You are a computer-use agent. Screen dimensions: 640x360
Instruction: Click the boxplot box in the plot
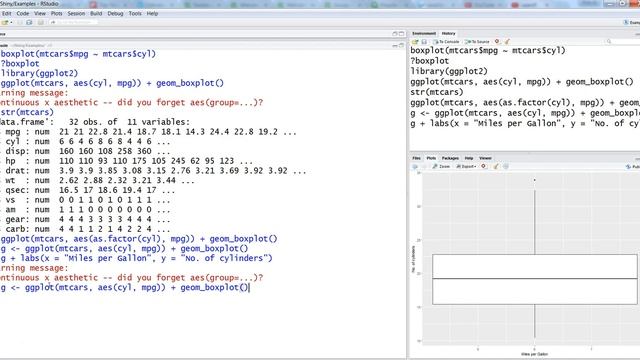point(535,280)
